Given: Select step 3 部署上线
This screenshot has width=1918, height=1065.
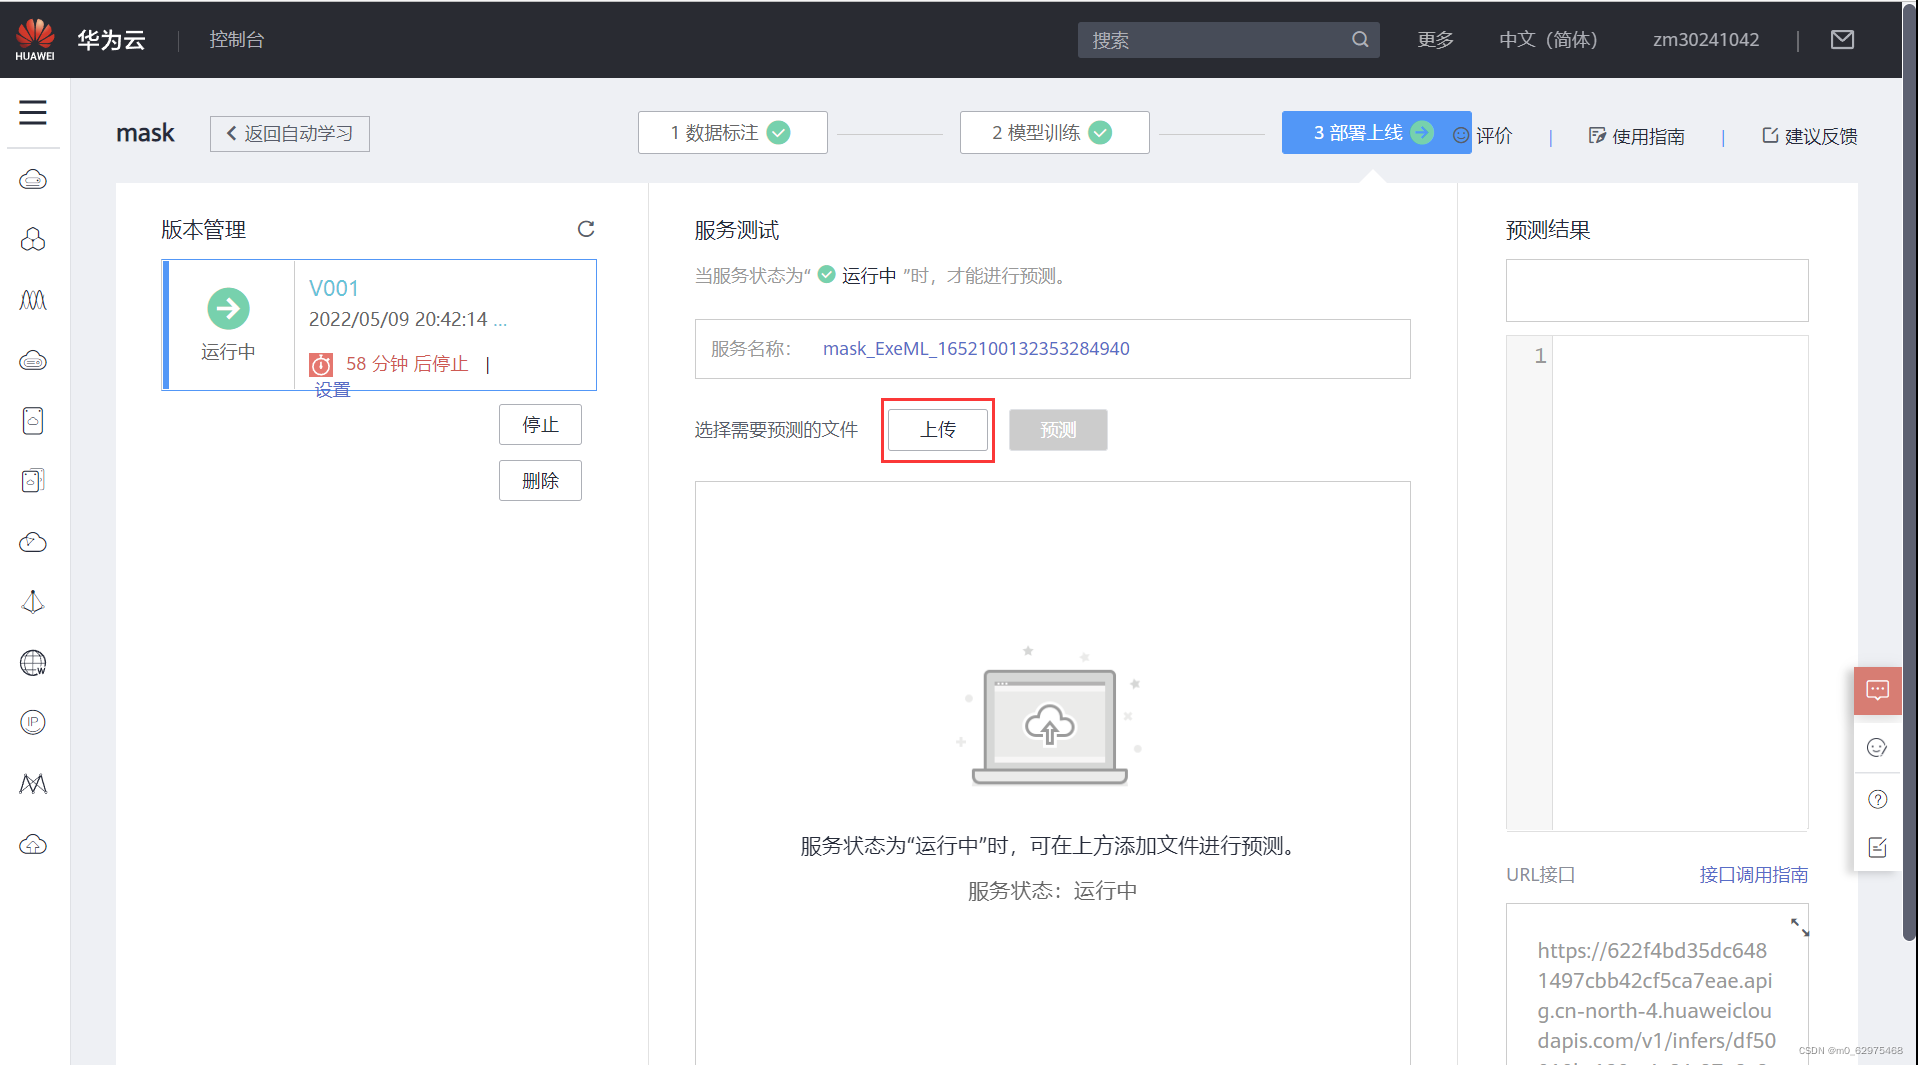Looking at the screenshot, I should (x=1376, y=132).
